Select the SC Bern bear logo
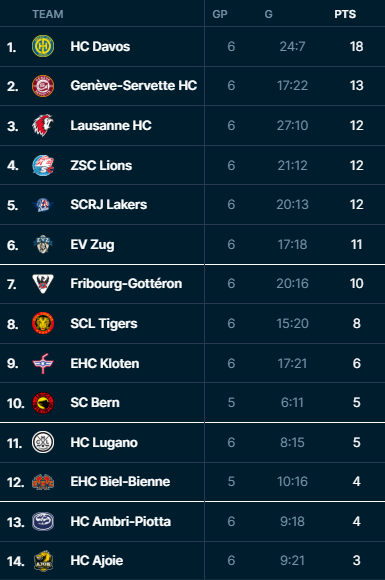The width and height of the screenshot is (385, 580). 43,403
